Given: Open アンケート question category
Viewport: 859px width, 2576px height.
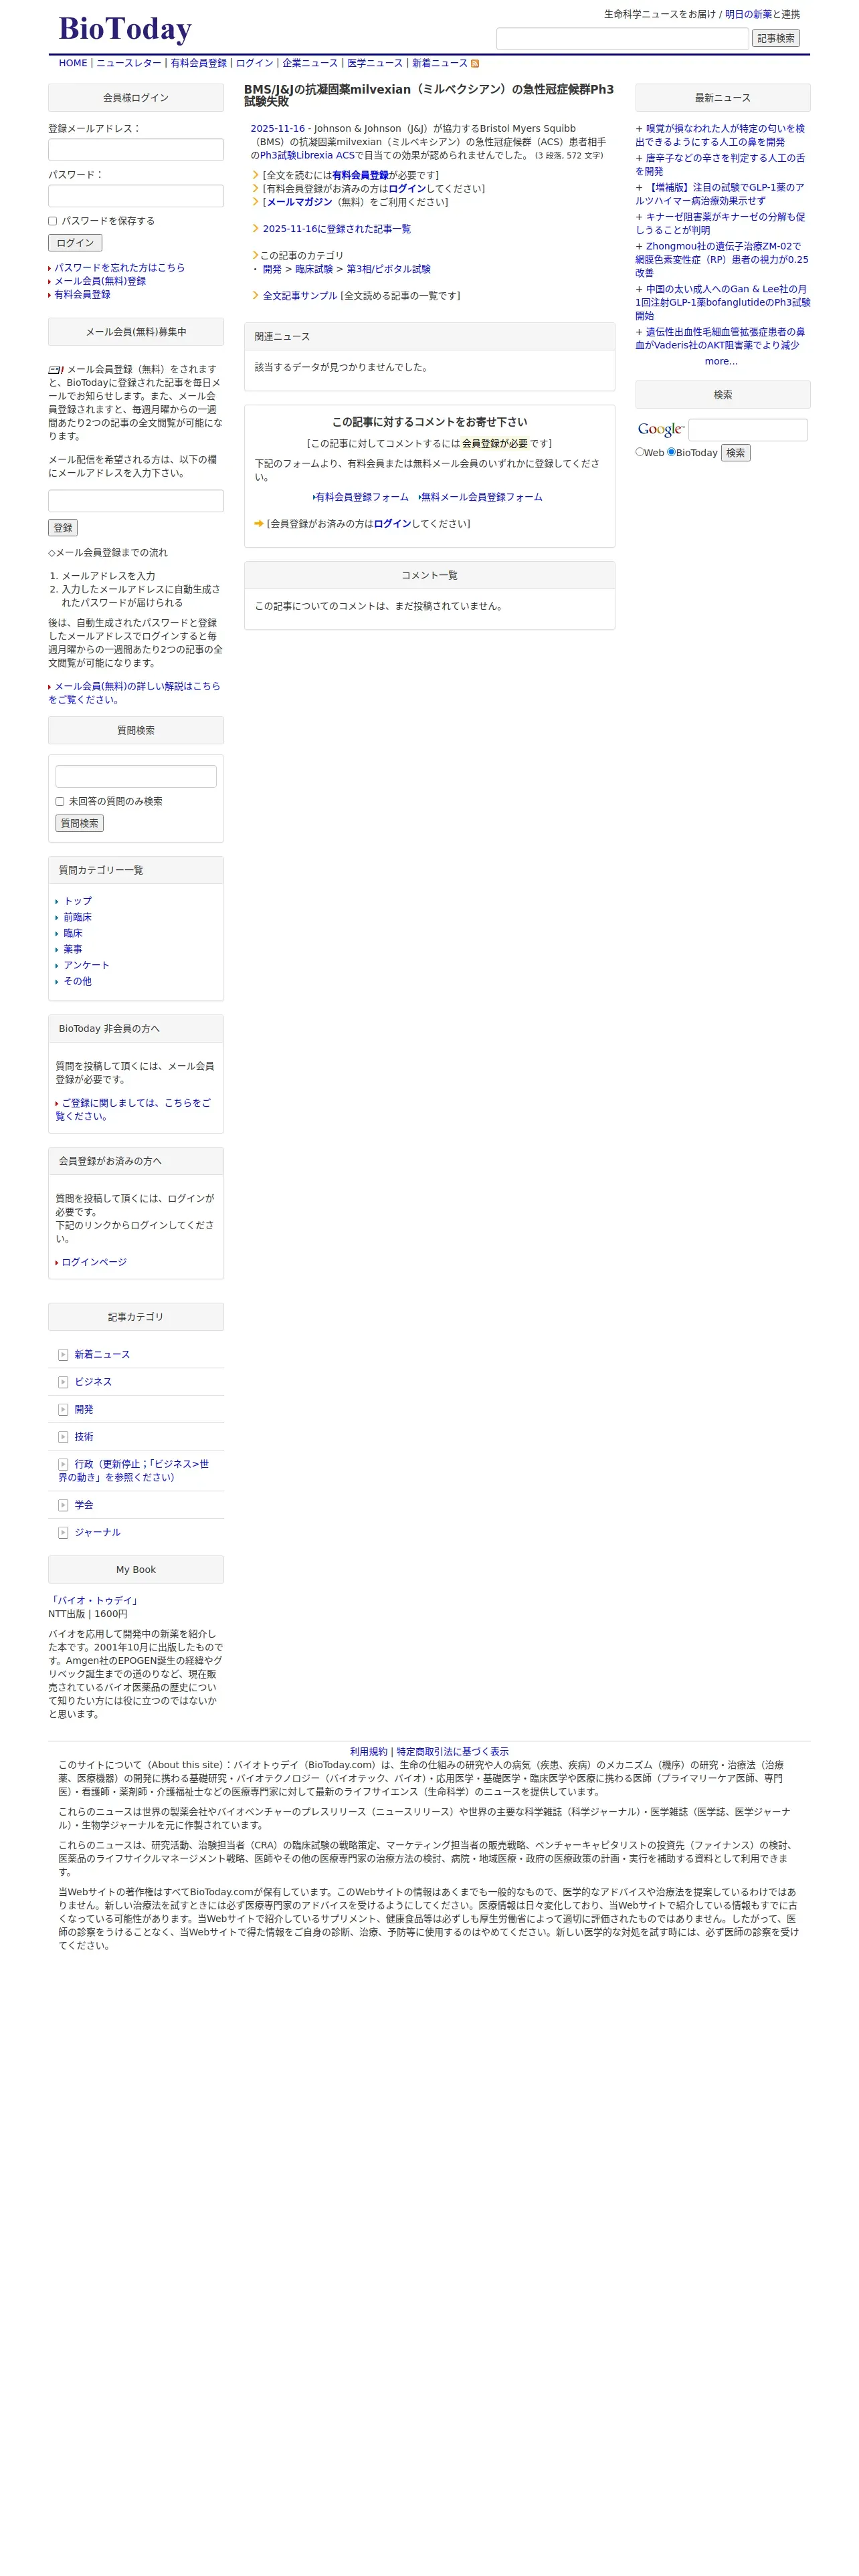Looking at the screenshot, I should pyautogui.click(x=86, y=965).
